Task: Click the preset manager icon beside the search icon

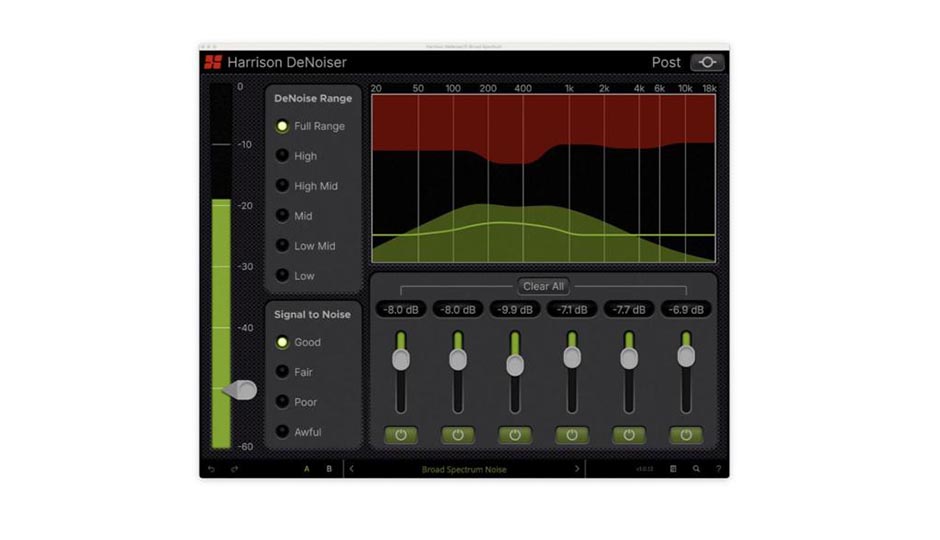Action: 673,469
